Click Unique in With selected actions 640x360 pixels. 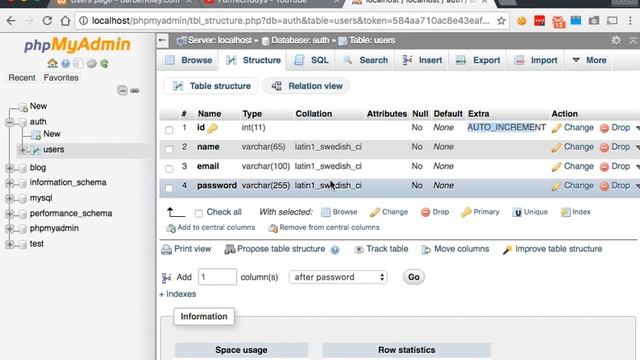point(530,212)
